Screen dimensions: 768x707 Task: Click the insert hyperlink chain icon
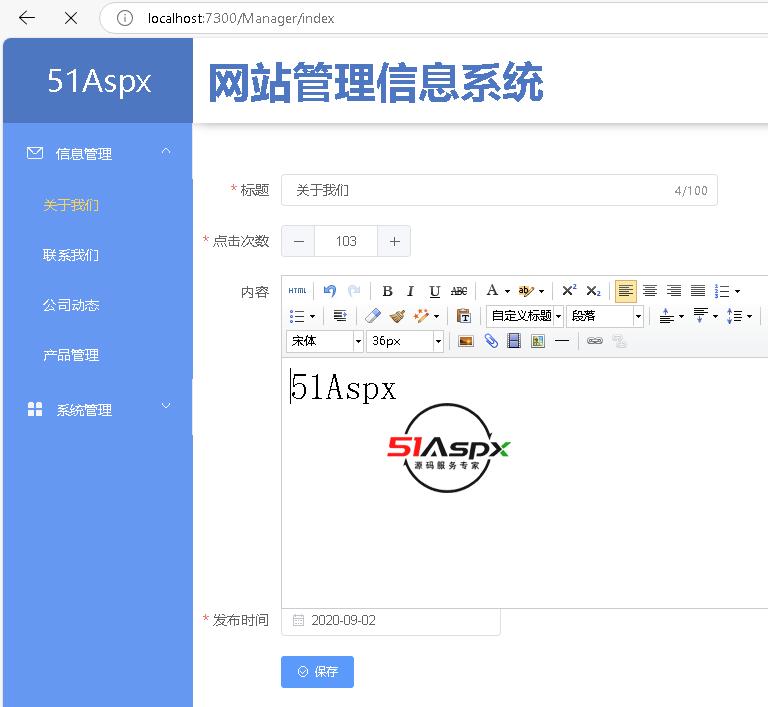coord(594,341)
